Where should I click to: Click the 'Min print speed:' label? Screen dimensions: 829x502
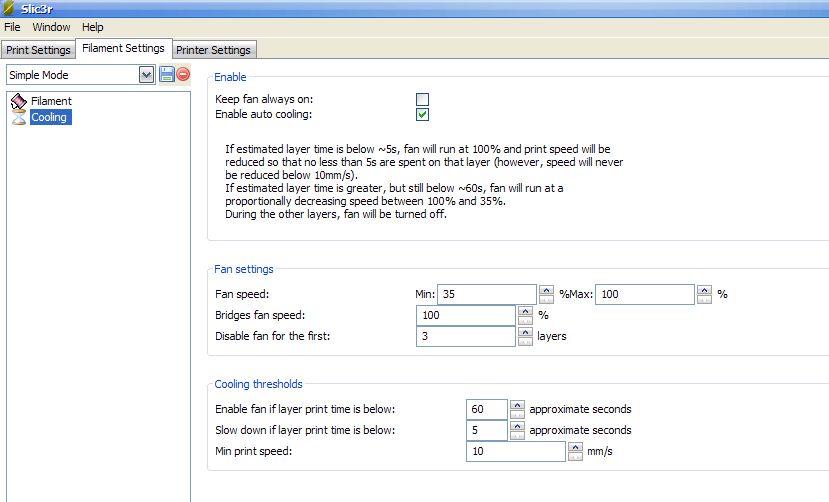pos(253,451)
